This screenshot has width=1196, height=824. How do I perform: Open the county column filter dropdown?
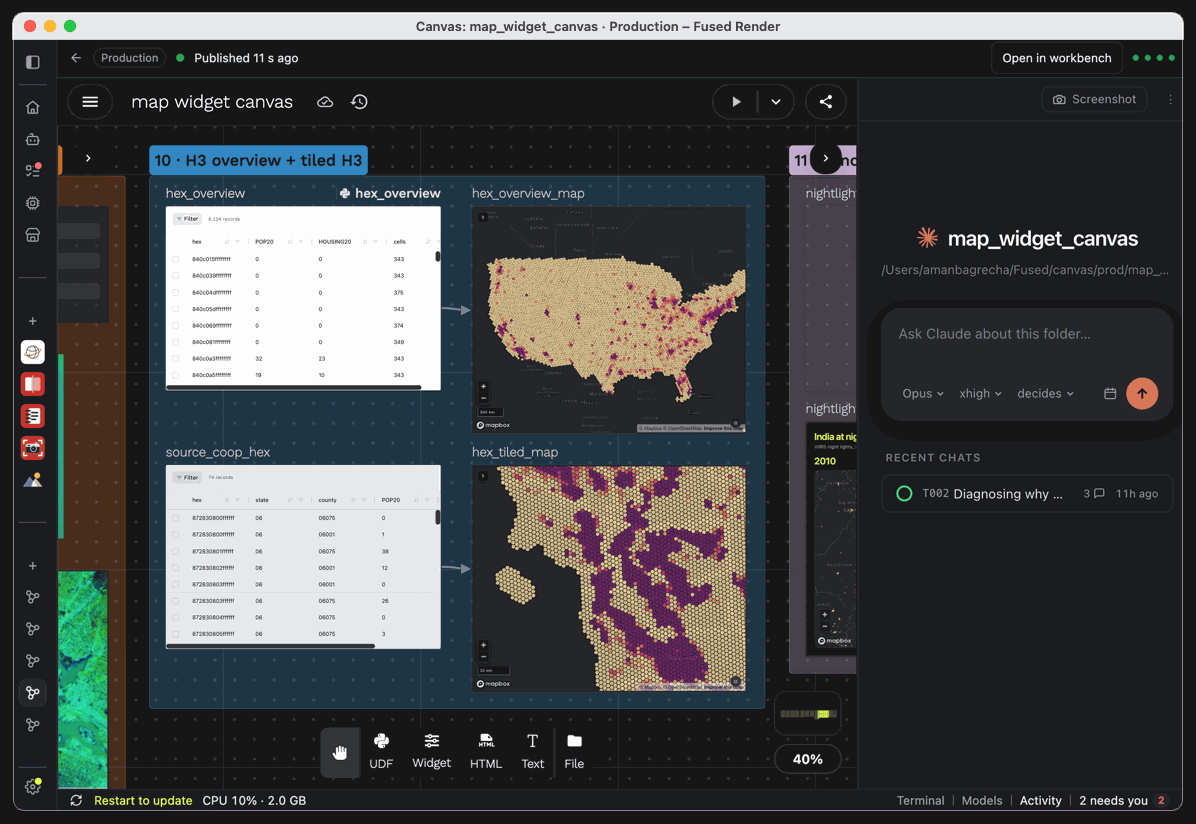(363, 501)
